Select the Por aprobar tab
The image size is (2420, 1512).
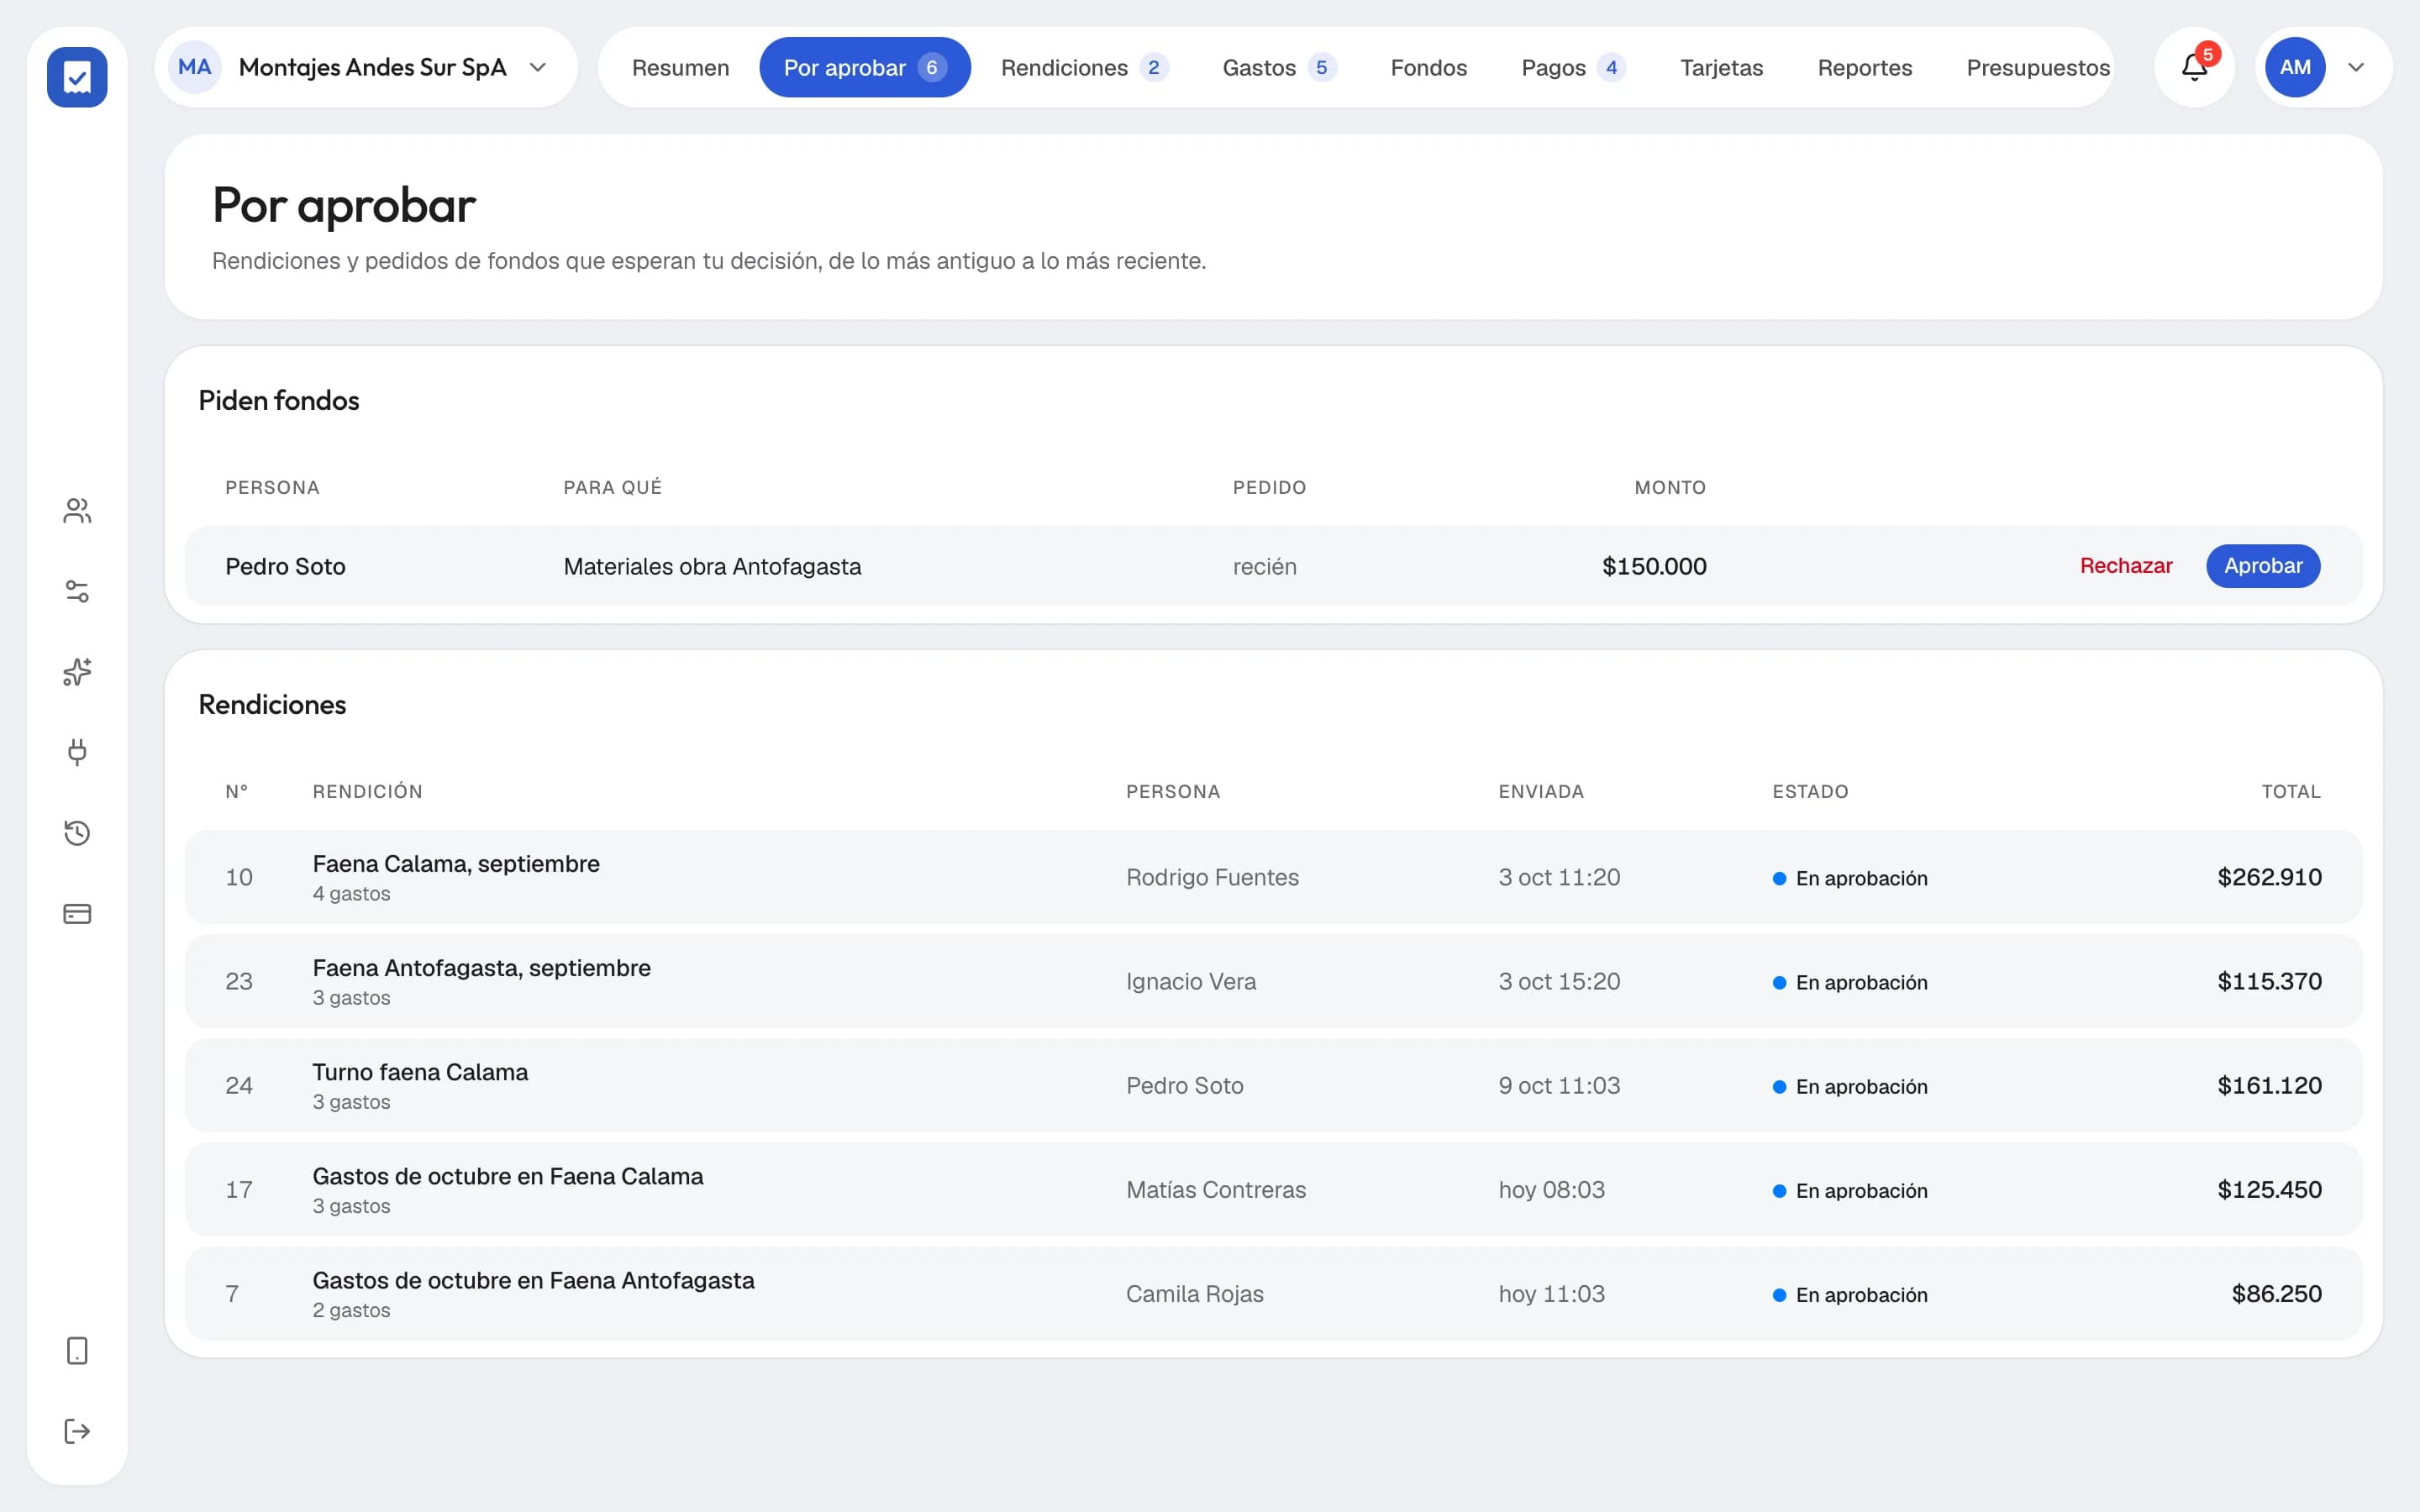pyautogui.click(x=865, y=68)
